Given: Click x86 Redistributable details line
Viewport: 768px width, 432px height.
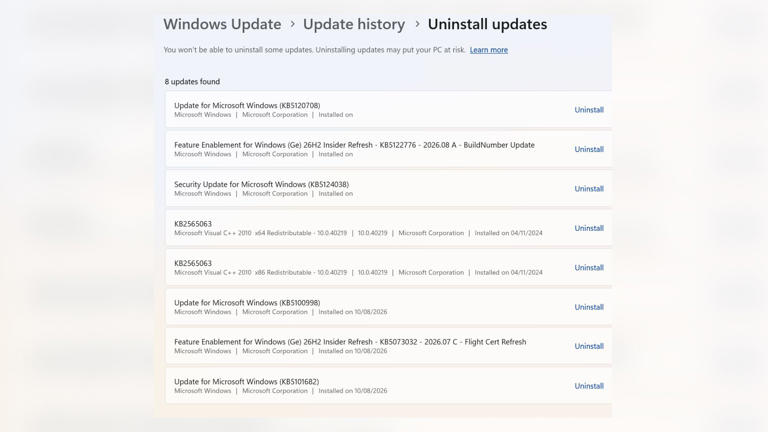Looking at the screenshot, I should coord(358,272).
